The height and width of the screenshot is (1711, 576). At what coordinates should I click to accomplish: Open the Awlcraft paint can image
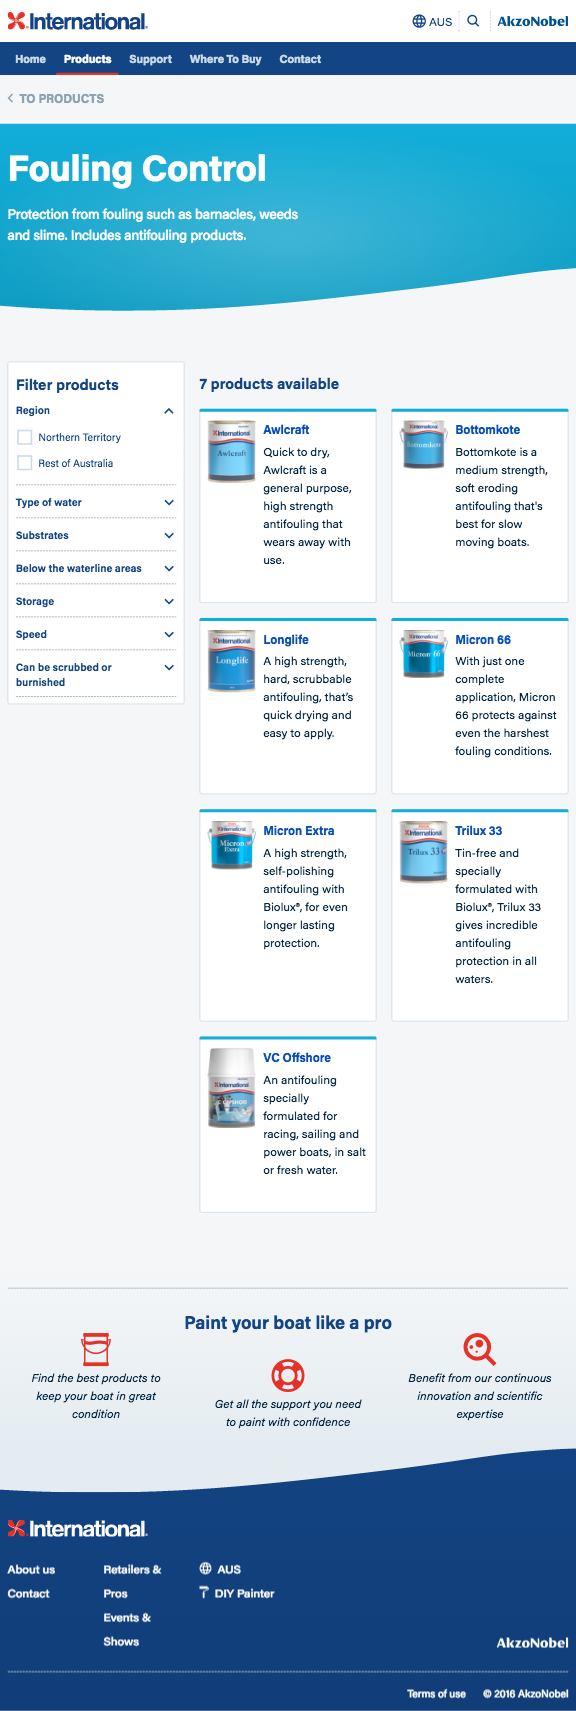click(231, 451)
